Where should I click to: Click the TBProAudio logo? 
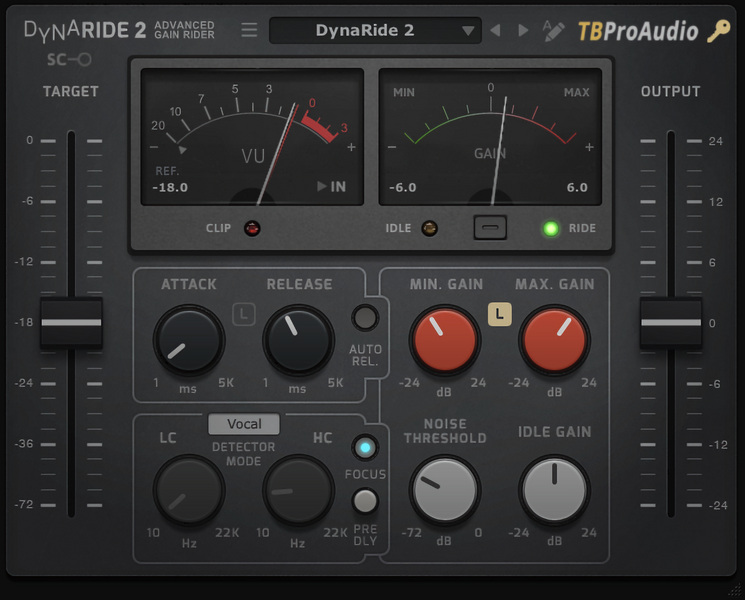pos(637,31)
